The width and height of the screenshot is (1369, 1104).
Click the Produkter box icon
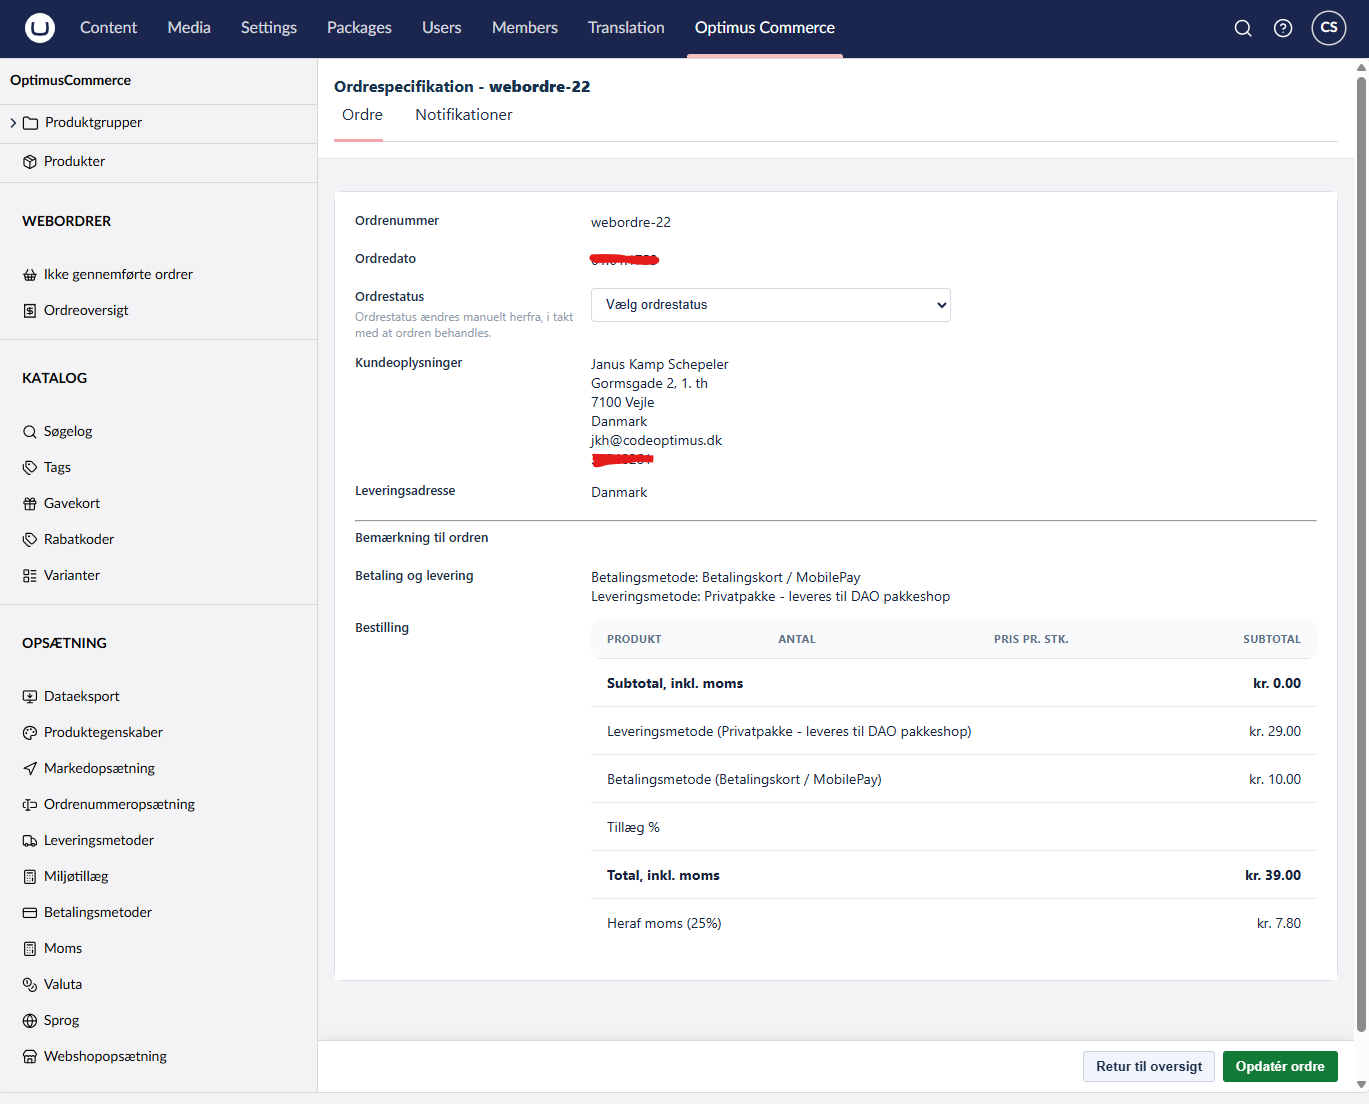click(30, 162)
